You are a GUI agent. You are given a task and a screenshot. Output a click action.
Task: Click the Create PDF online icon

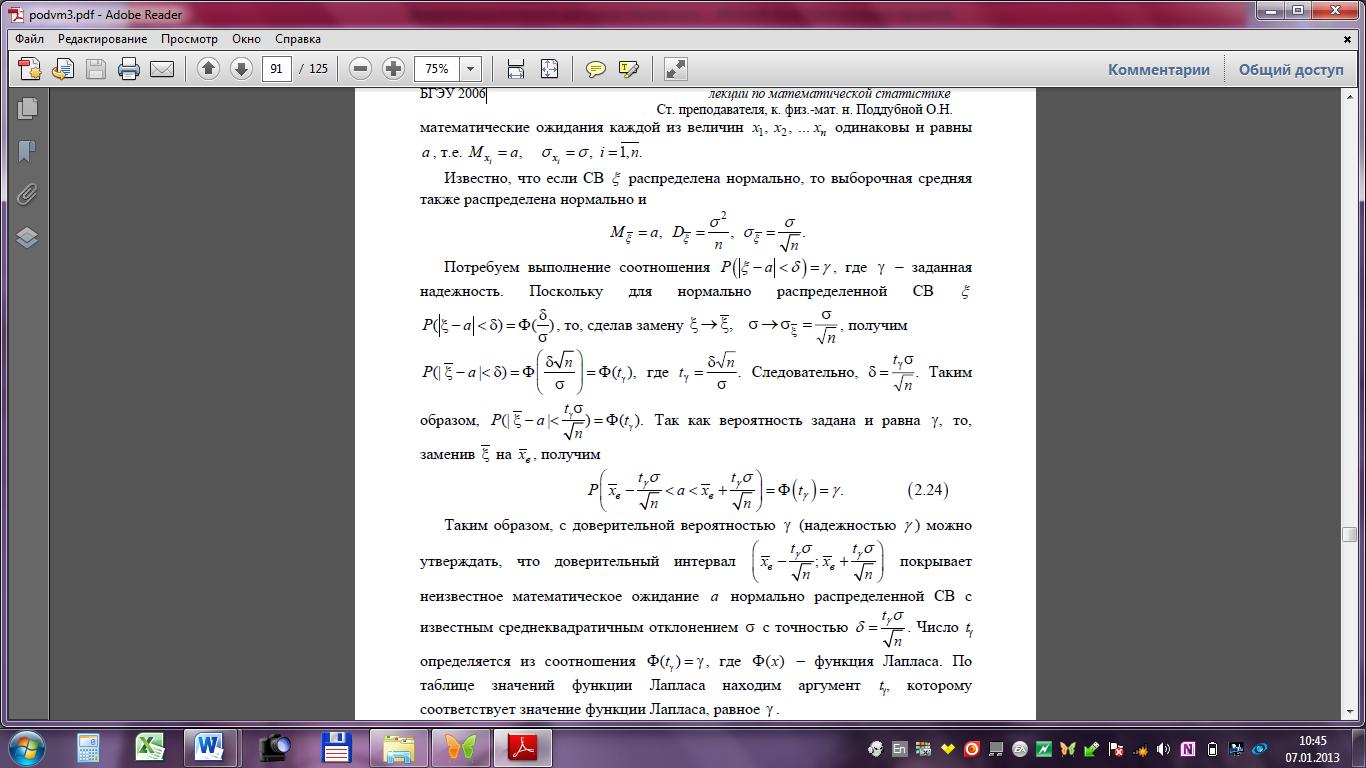click(x=30, y=69)
